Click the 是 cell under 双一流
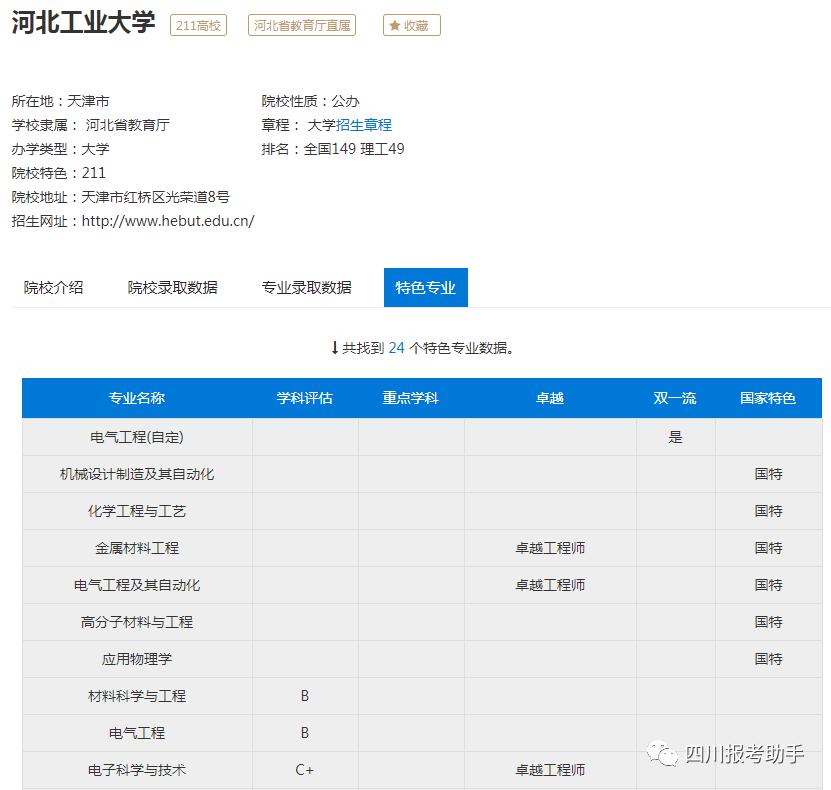Image resolution: width=831 pixels, height=790 pixels. click(675, 437)
